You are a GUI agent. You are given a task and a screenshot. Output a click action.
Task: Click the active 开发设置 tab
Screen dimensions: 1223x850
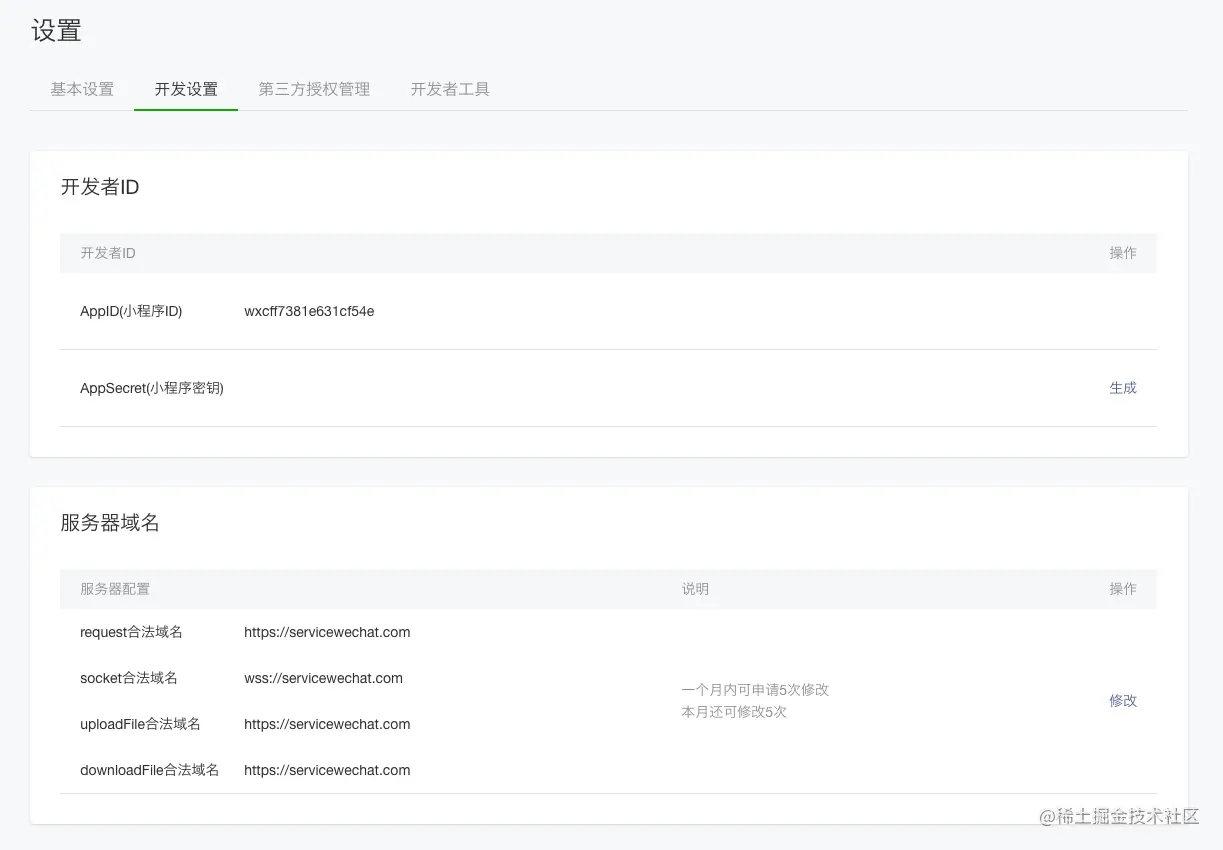coord(186,89)
